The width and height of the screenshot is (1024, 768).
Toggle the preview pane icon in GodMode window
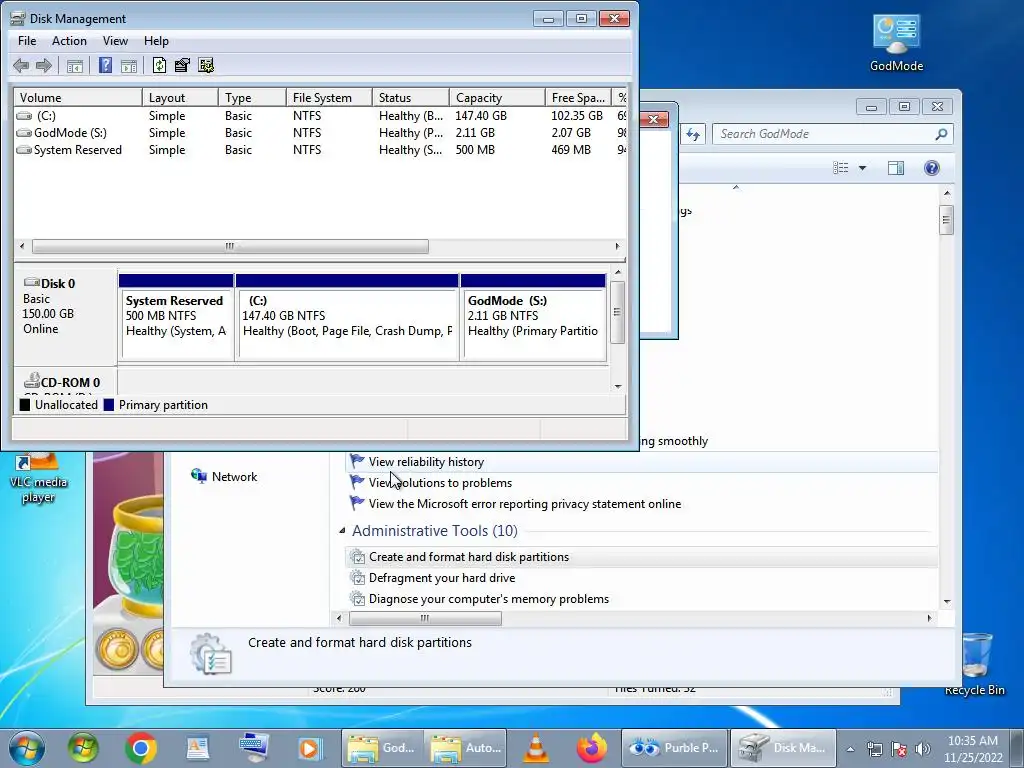click(x=896, y=168)
